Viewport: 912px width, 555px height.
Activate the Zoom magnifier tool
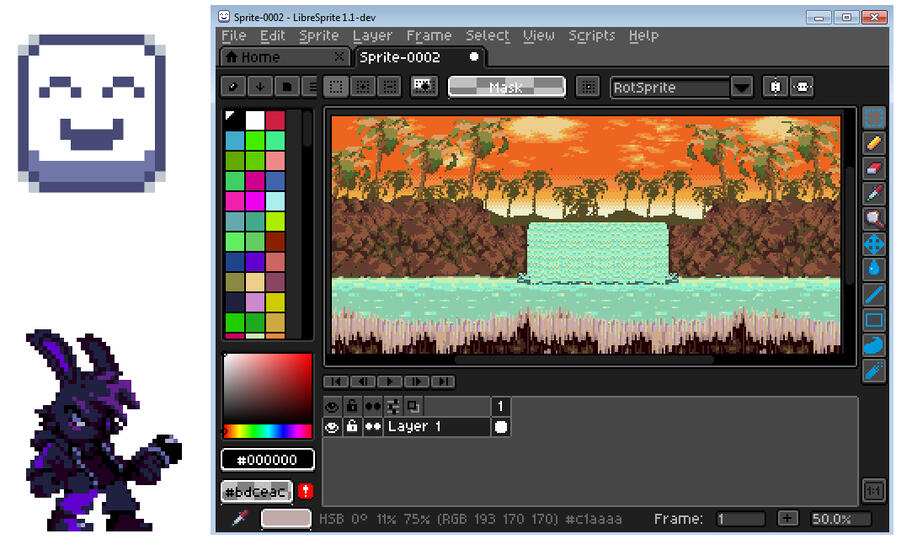coord(874,219)
